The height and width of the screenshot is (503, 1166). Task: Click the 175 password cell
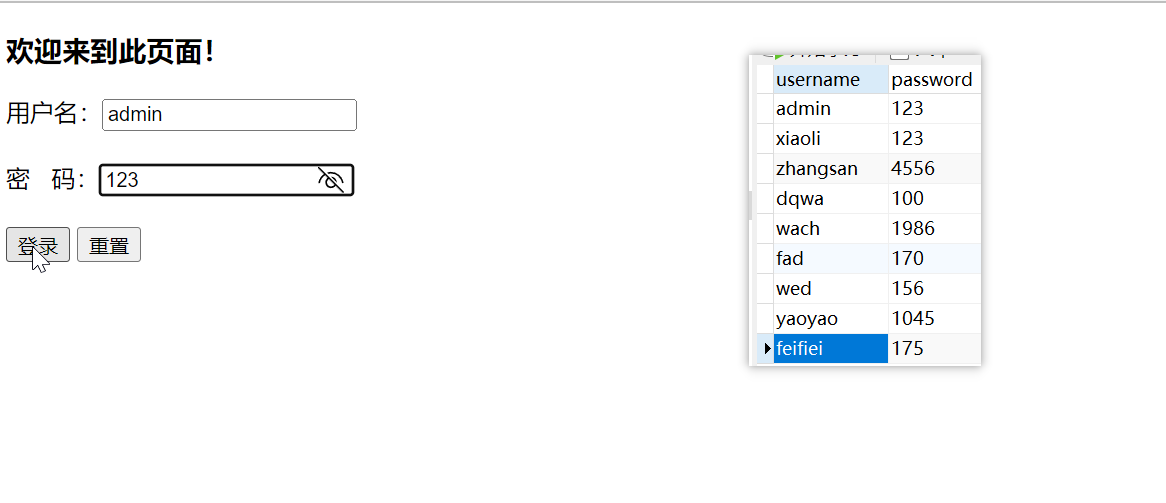pyautogui.click(x=933, y=349)
